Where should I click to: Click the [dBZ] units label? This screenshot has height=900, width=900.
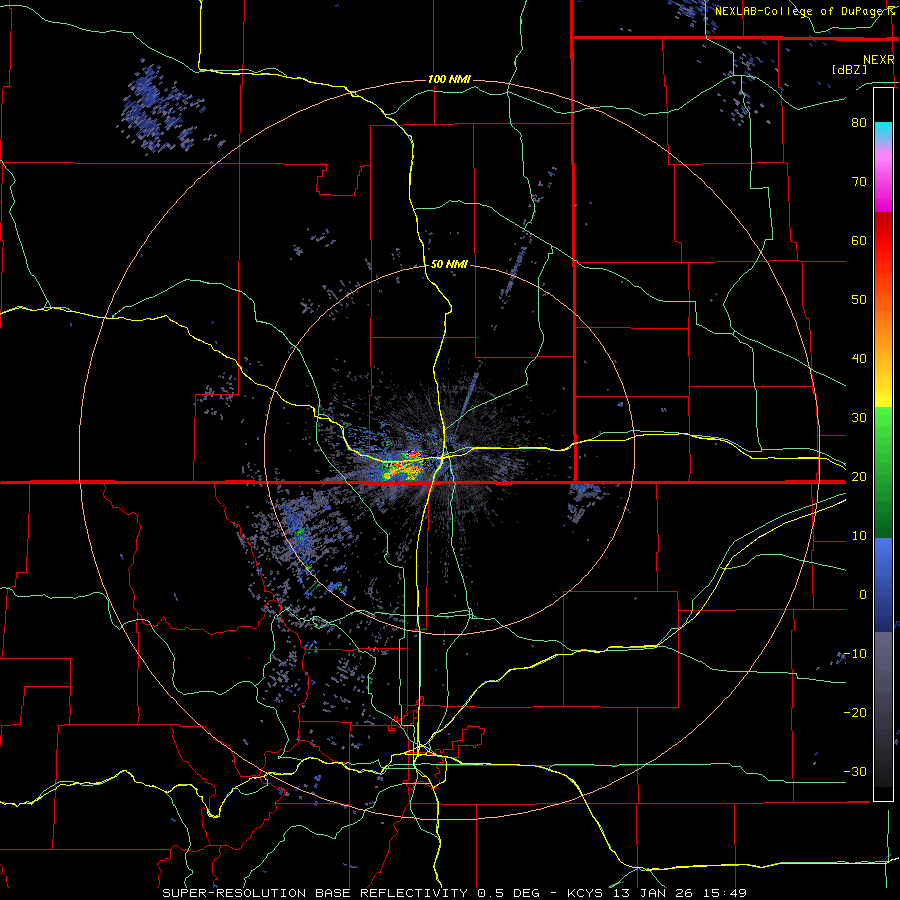[x=849, y=69]
